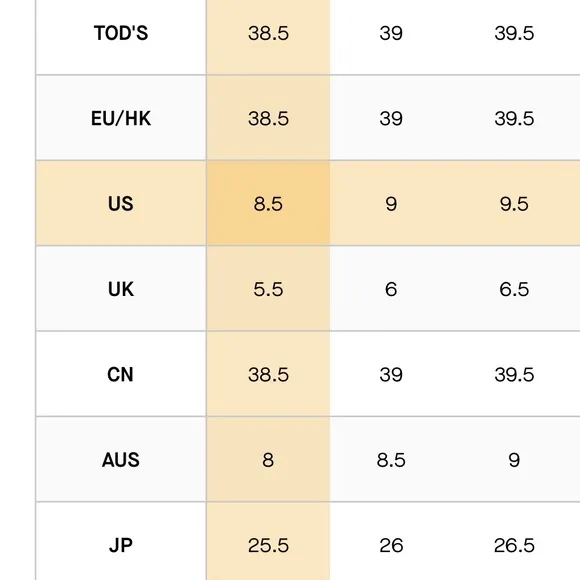Select CN size 38.5 cell
Screen dimensions: 580x580
pos(268,374)
